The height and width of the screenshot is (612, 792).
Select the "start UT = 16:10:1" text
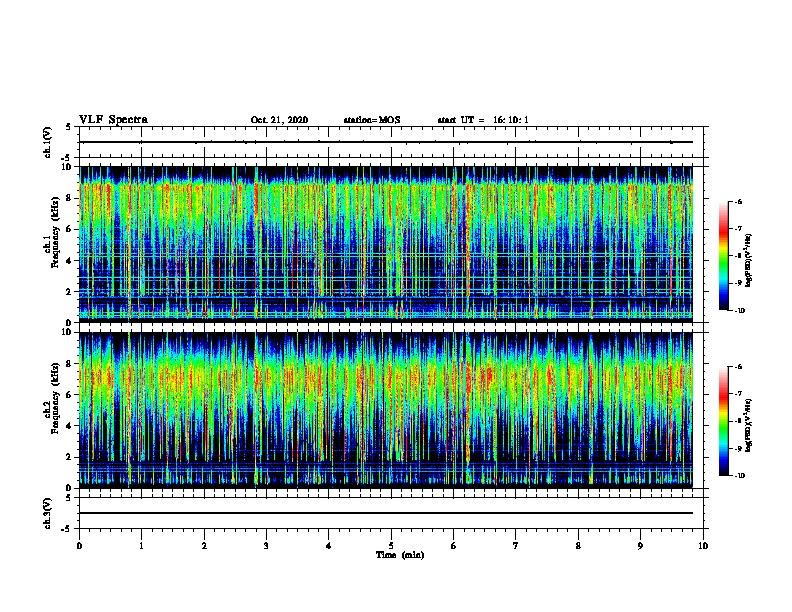(483, 120)
